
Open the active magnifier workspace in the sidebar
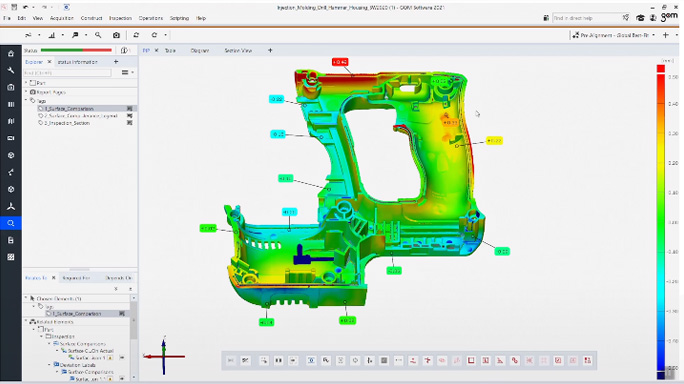click(11, 223)
